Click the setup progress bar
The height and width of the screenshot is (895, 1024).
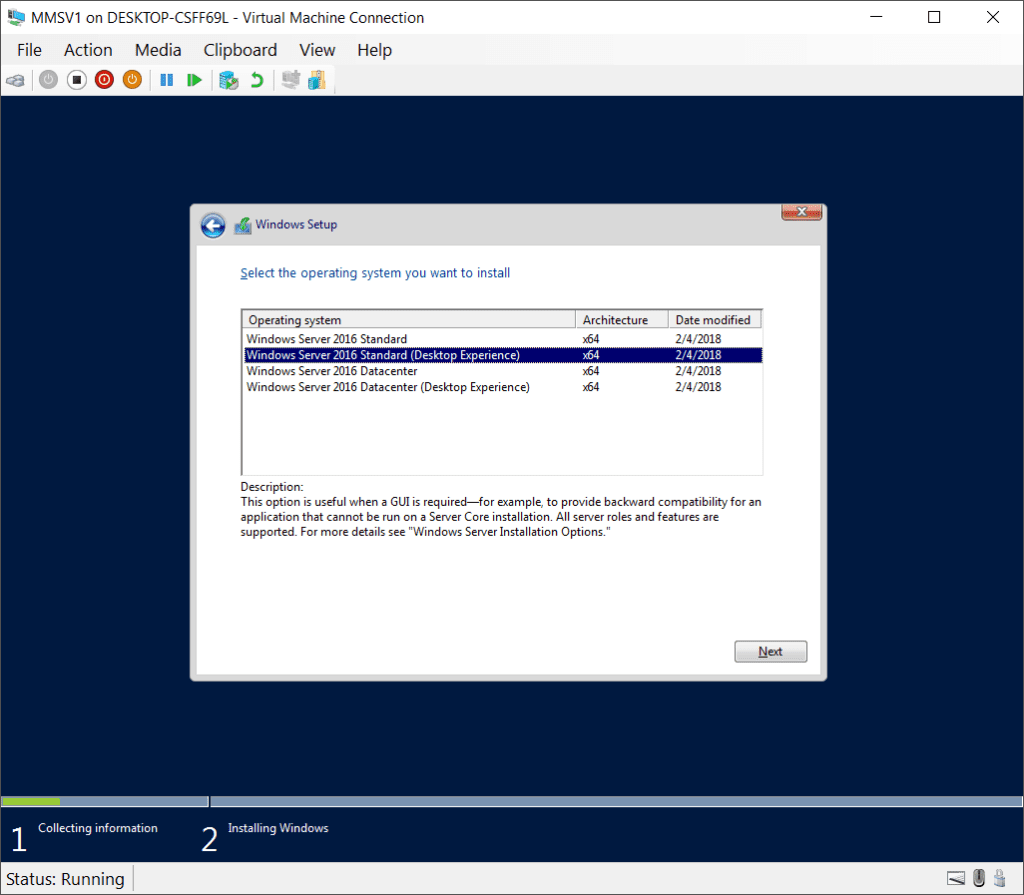pos(512,801)
